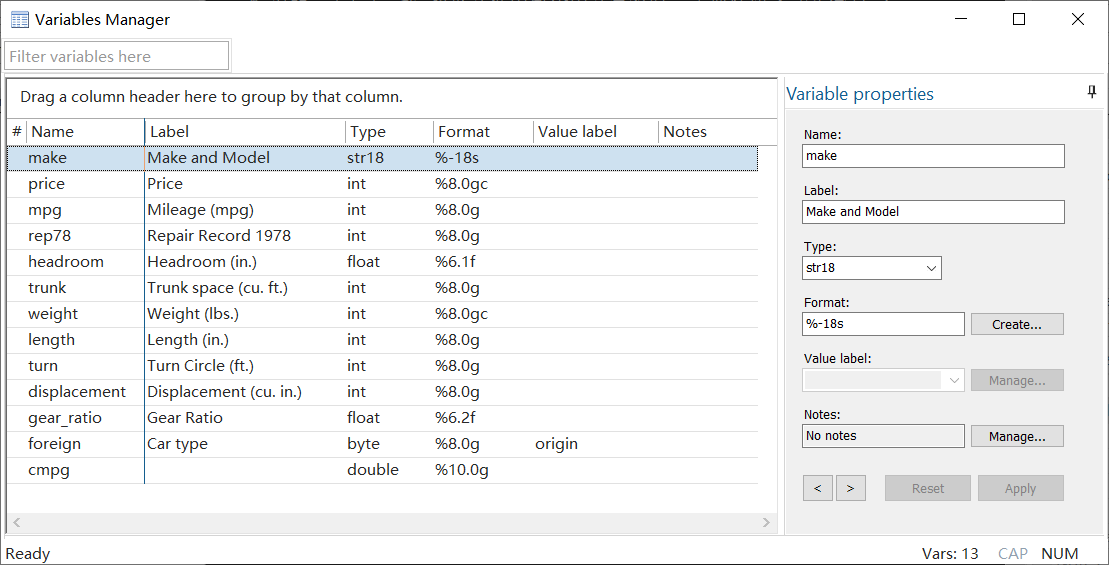This screenshot has height=565, width=1109.
Task: Go to previous variable with left arrow
Action: click(817, 488)
